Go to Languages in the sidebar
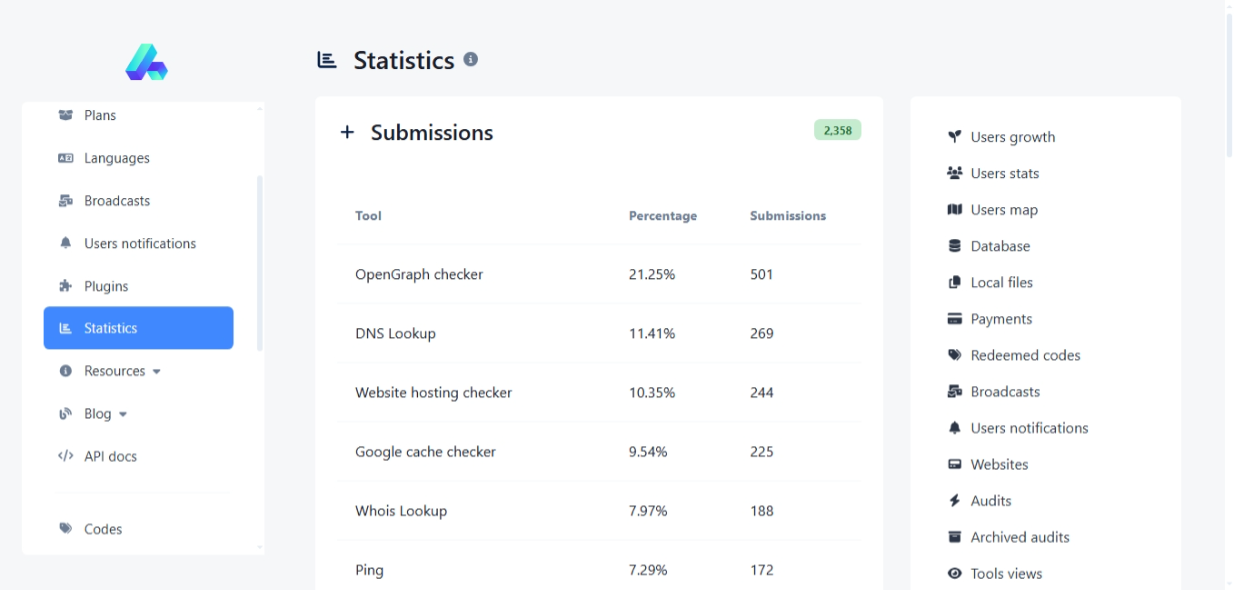 pos(116,158)
